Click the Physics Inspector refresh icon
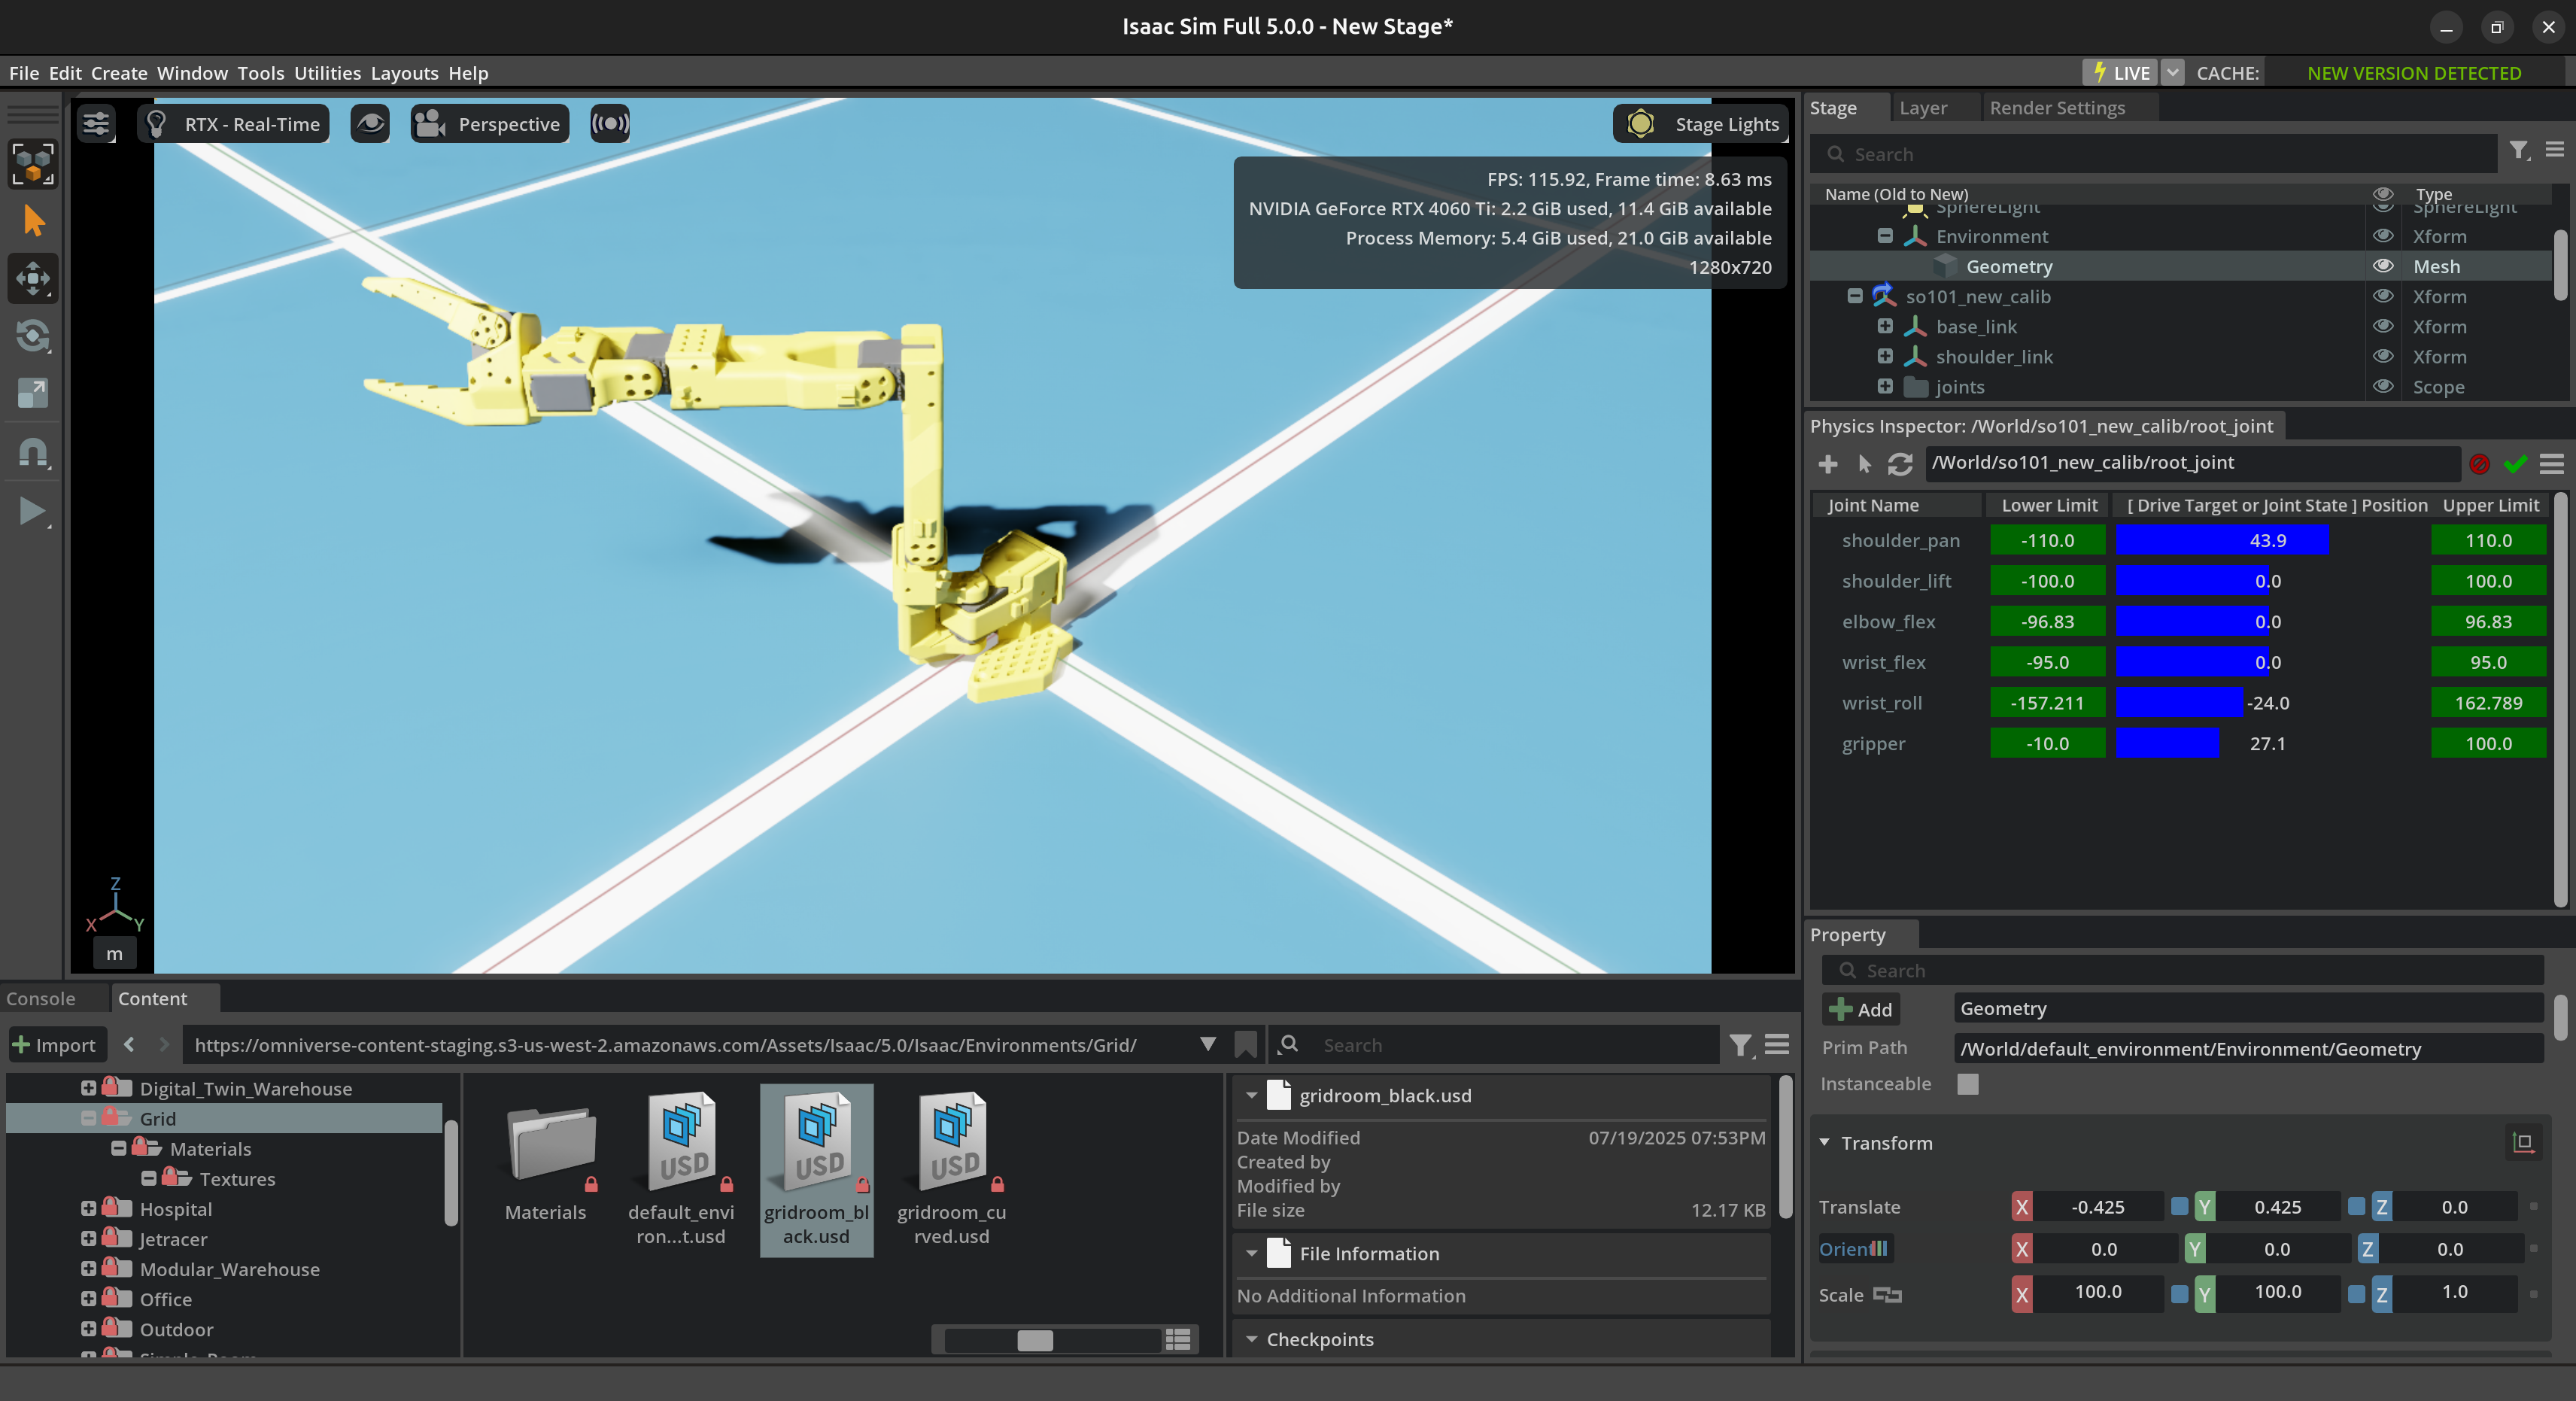Viewport: 2576px width, 1401px height. [x=1900, y=464]
